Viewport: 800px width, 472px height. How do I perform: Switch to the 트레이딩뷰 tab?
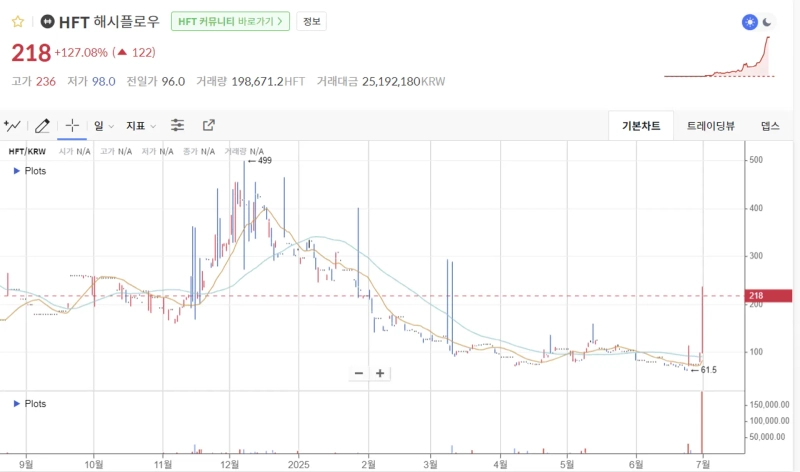point(710,126)
